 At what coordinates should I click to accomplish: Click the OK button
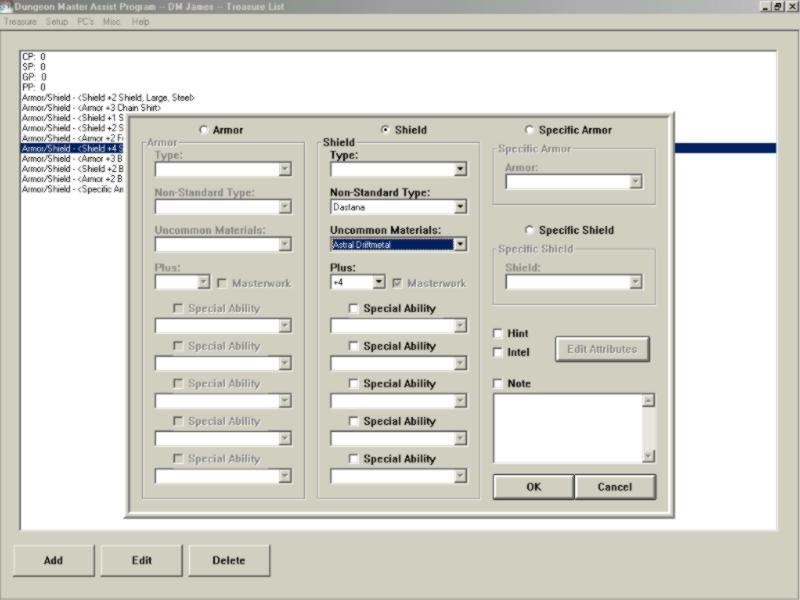click(x=533, y=487)
